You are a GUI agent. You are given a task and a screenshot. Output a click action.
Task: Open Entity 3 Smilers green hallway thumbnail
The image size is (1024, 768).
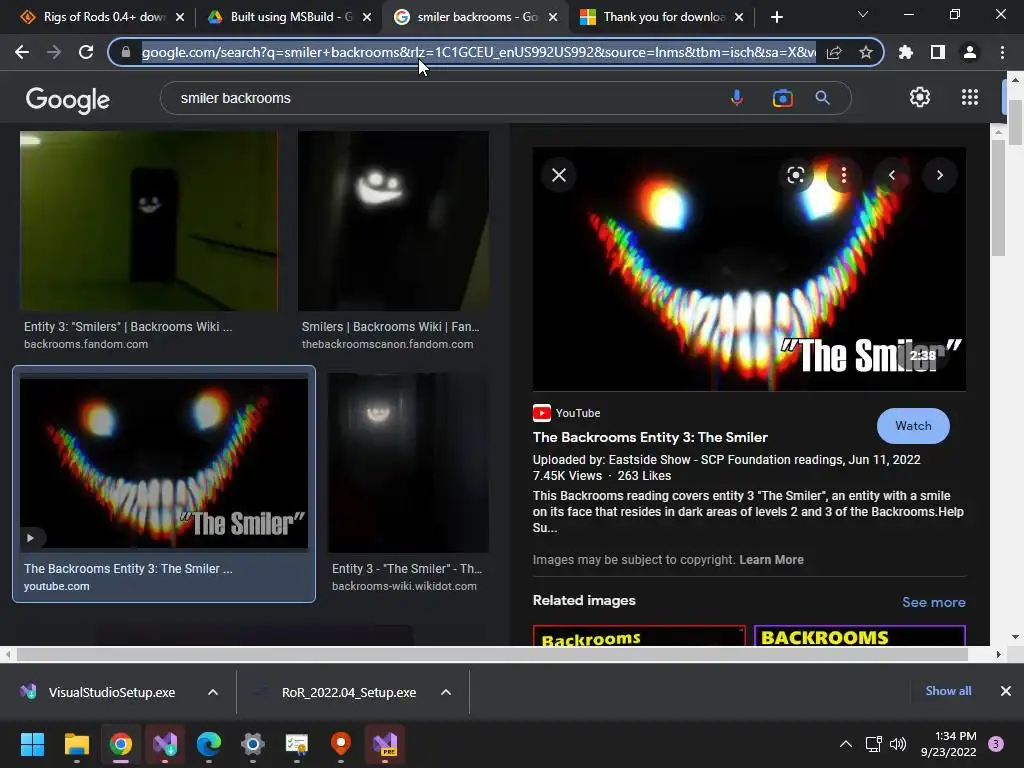[x=149, y=221]
